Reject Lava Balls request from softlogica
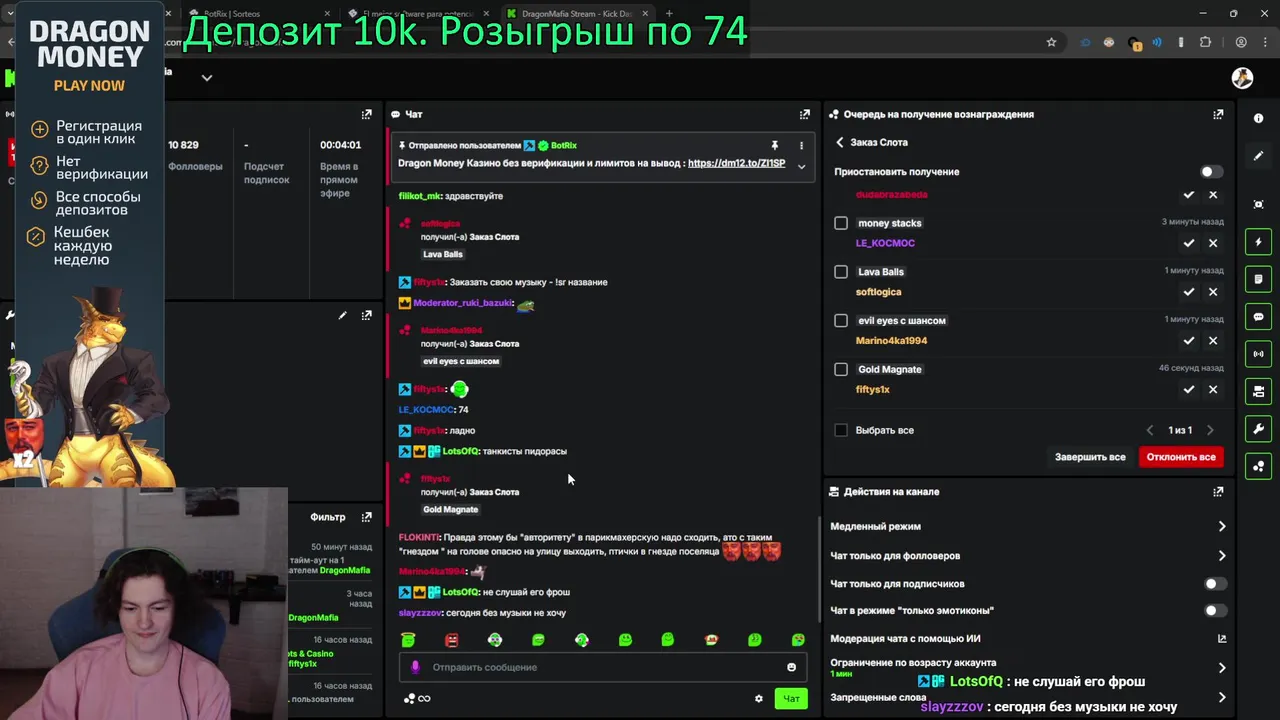The height and width of the screenshot is (720, 1280). click(1213, 292)
